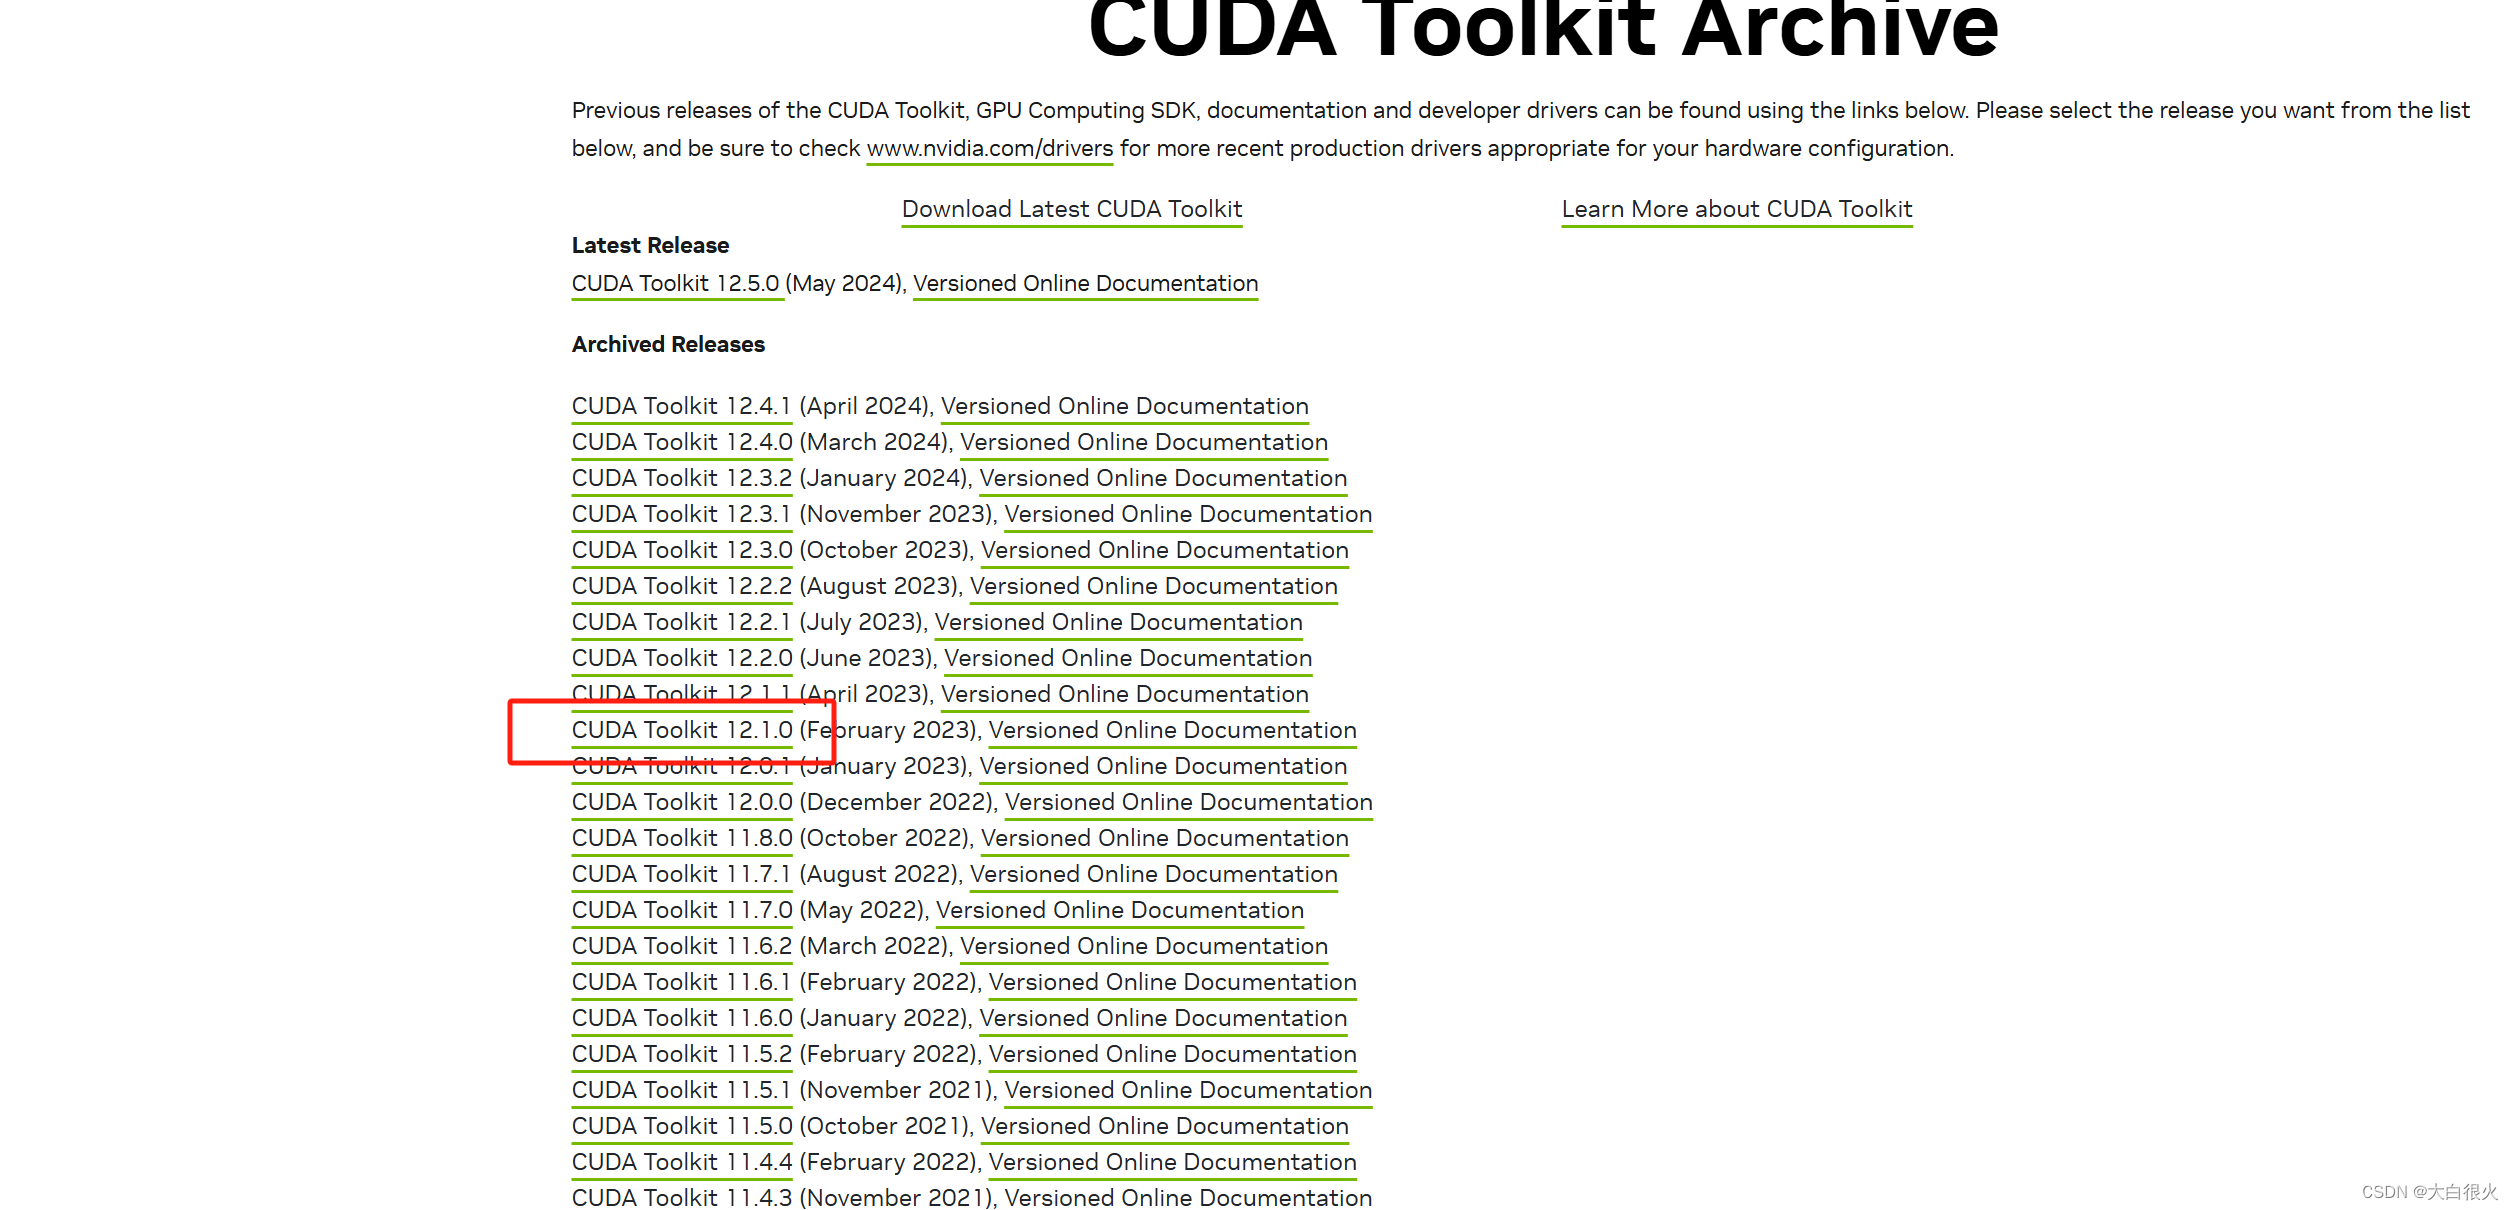2514x1210 pixels.
Task: Open Versioned Online Documentation for 12.5.0
Action: click(x=1085, y=284)
